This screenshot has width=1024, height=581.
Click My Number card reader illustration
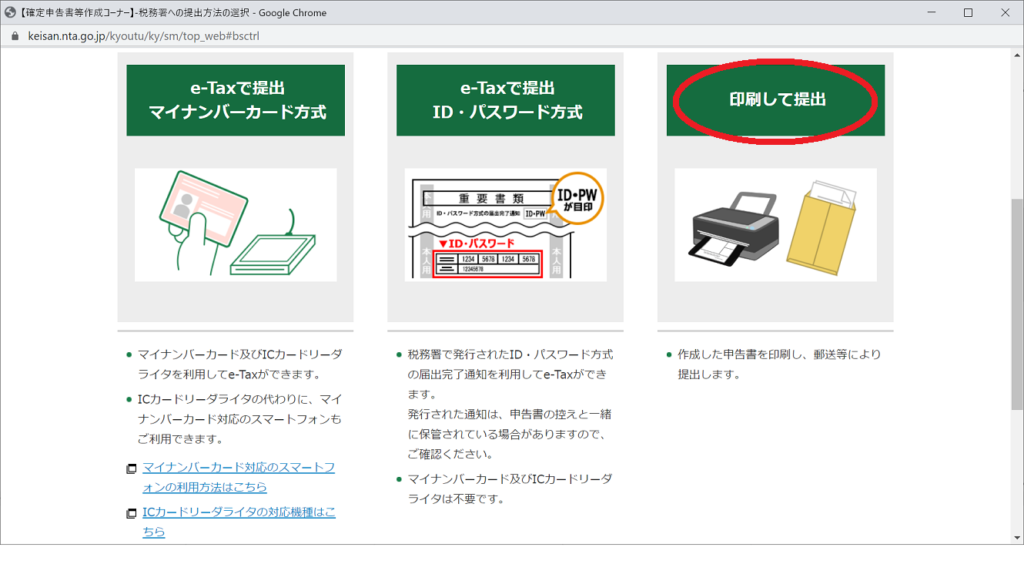[x=236, y=225]
